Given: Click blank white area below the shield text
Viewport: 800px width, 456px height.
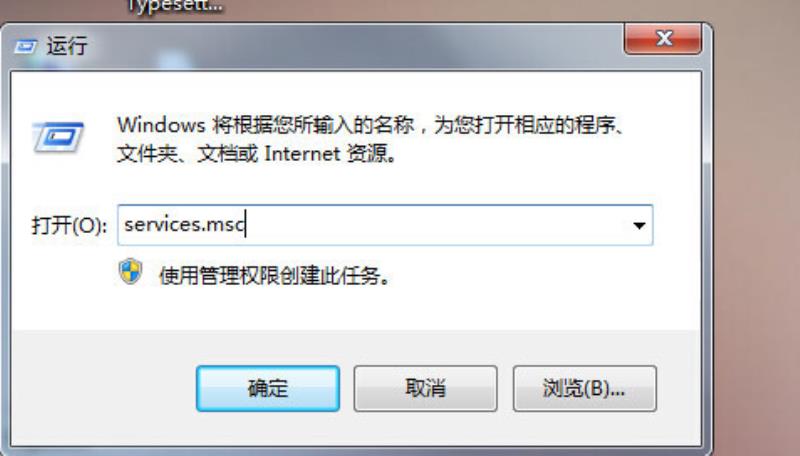Looking at the screenshot, I should tap(357, 311).
